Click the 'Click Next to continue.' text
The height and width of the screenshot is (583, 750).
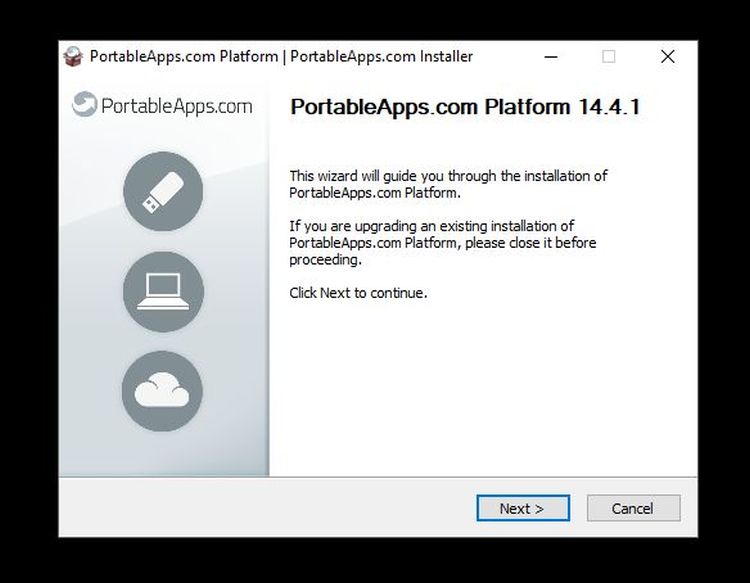click(x=358, y=293)
